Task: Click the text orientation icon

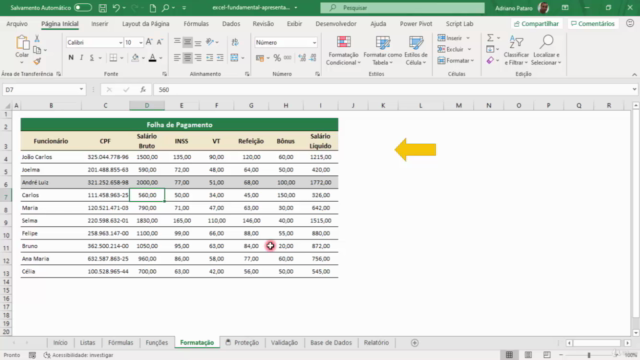Action: [x=210, y=42]
